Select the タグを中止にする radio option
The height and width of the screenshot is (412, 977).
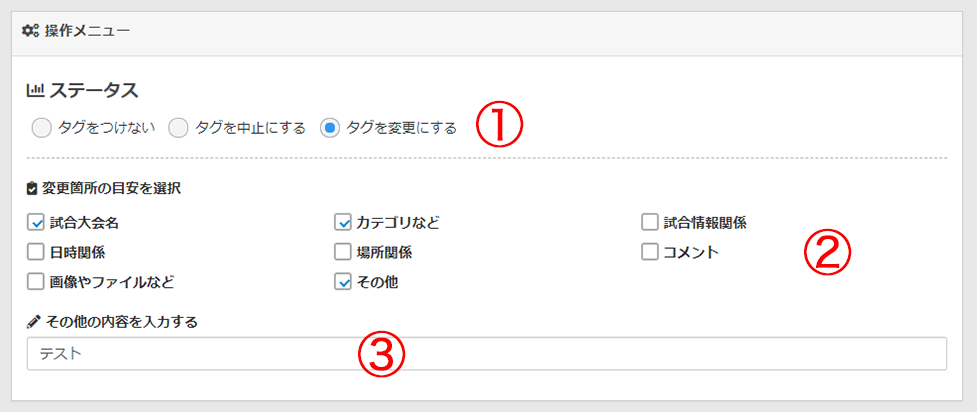pyautogui.click(x=178, y=128)
